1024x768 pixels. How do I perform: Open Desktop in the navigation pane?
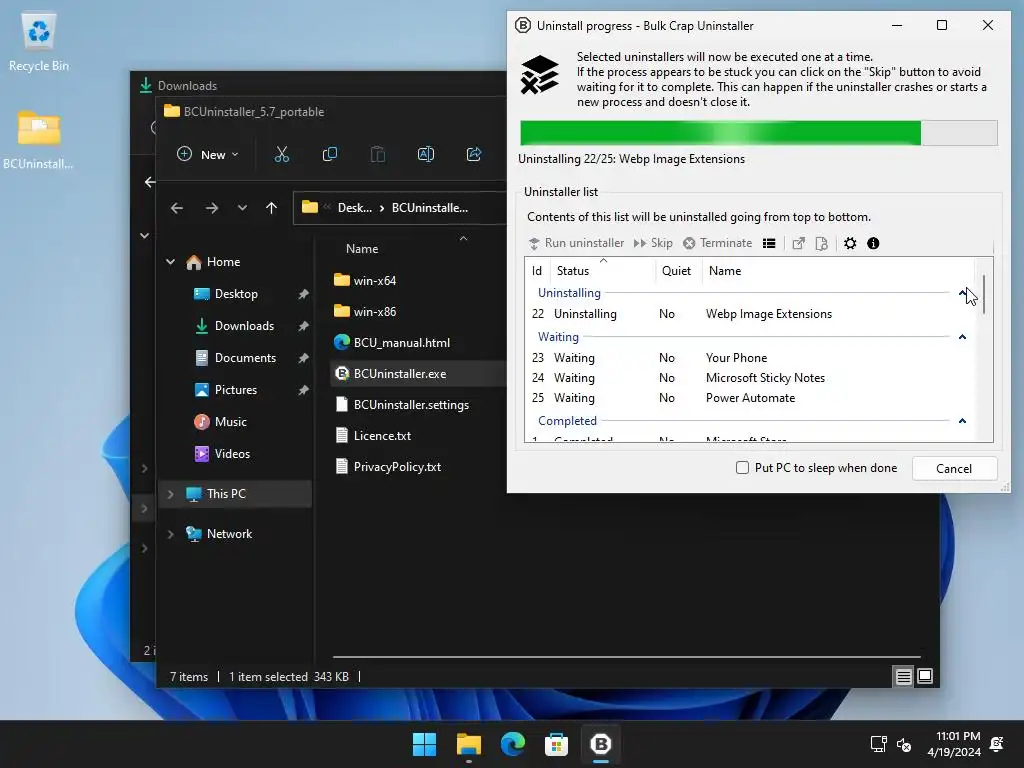pos(236,294)
